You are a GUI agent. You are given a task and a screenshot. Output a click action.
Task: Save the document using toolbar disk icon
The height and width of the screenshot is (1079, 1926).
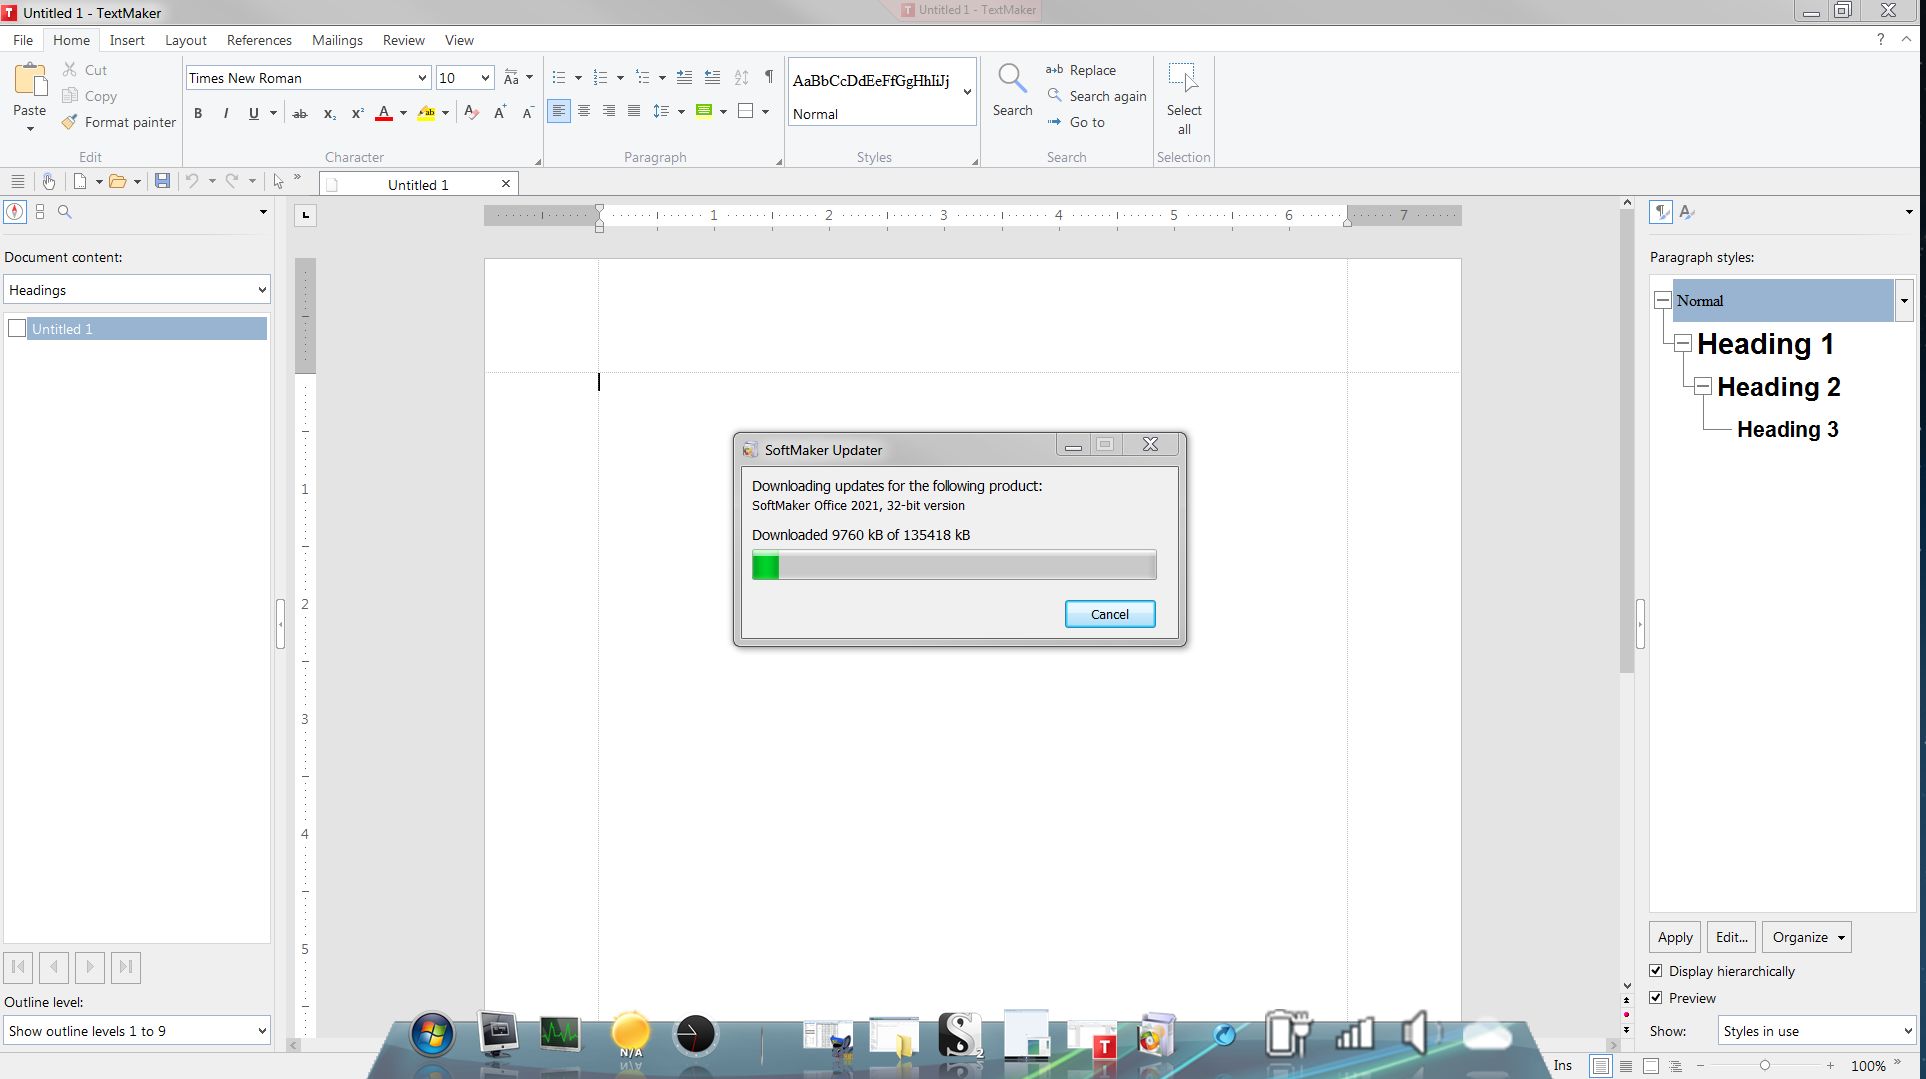[x=162, y=181]
